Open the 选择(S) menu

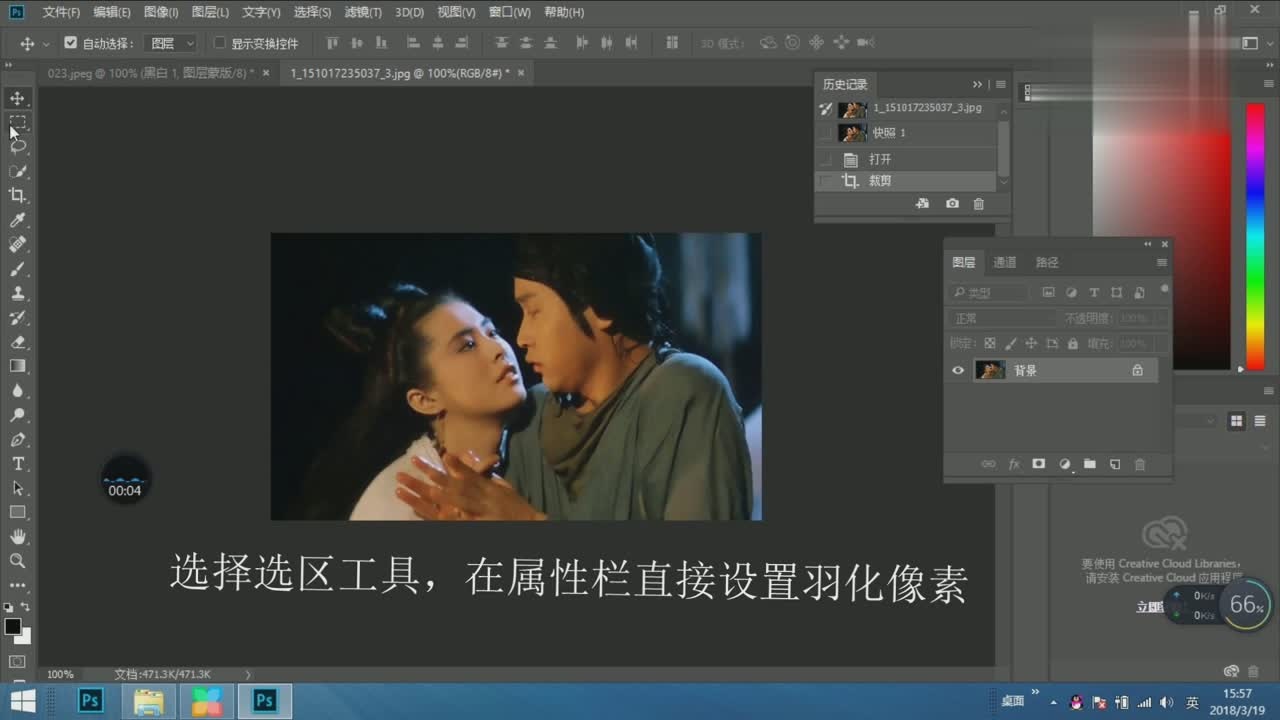[312, 12]
